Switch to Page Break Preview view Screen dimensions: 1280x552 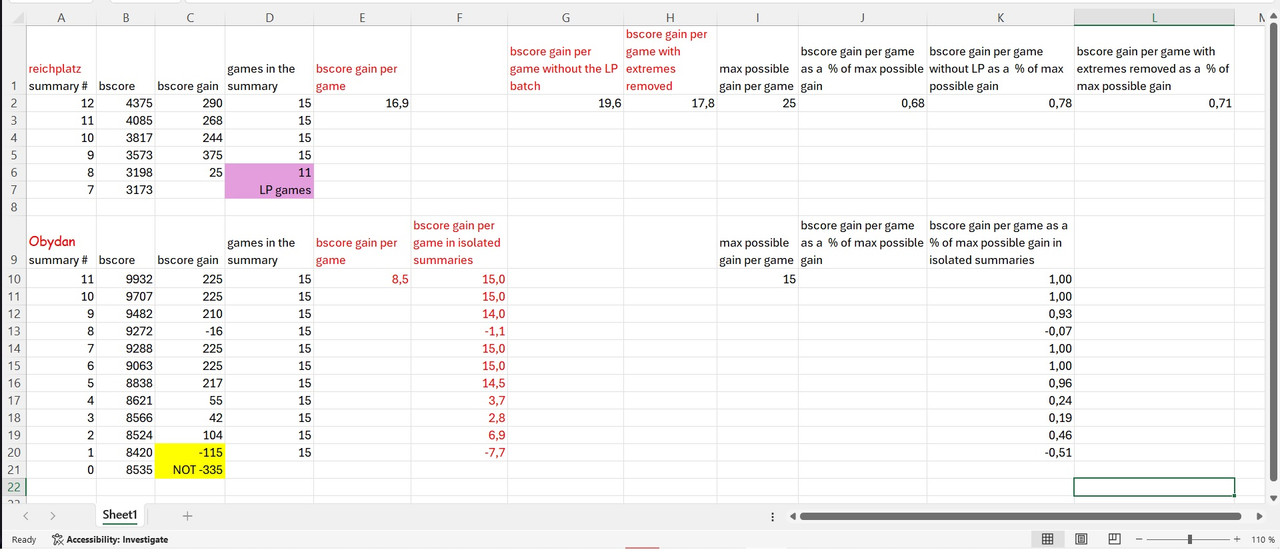[x=1115, y=539]
